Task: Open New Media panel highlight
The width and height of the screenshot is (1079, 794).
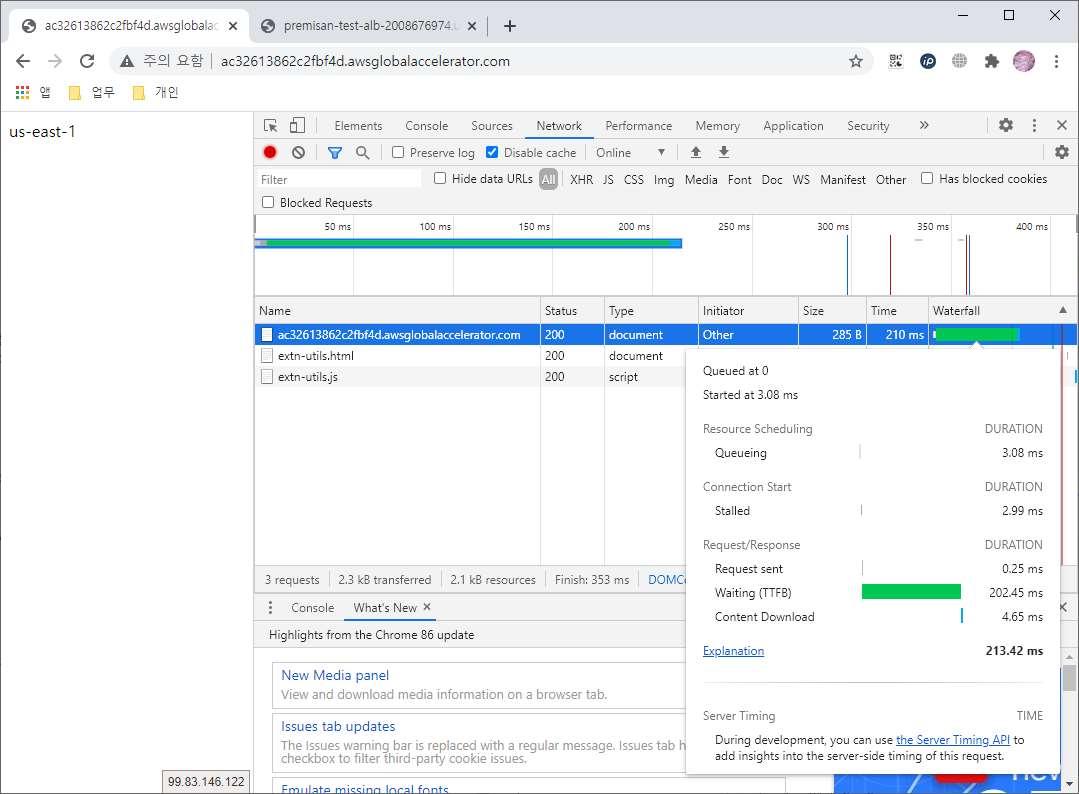Action: pyautogui.click(x=334, y=675)
